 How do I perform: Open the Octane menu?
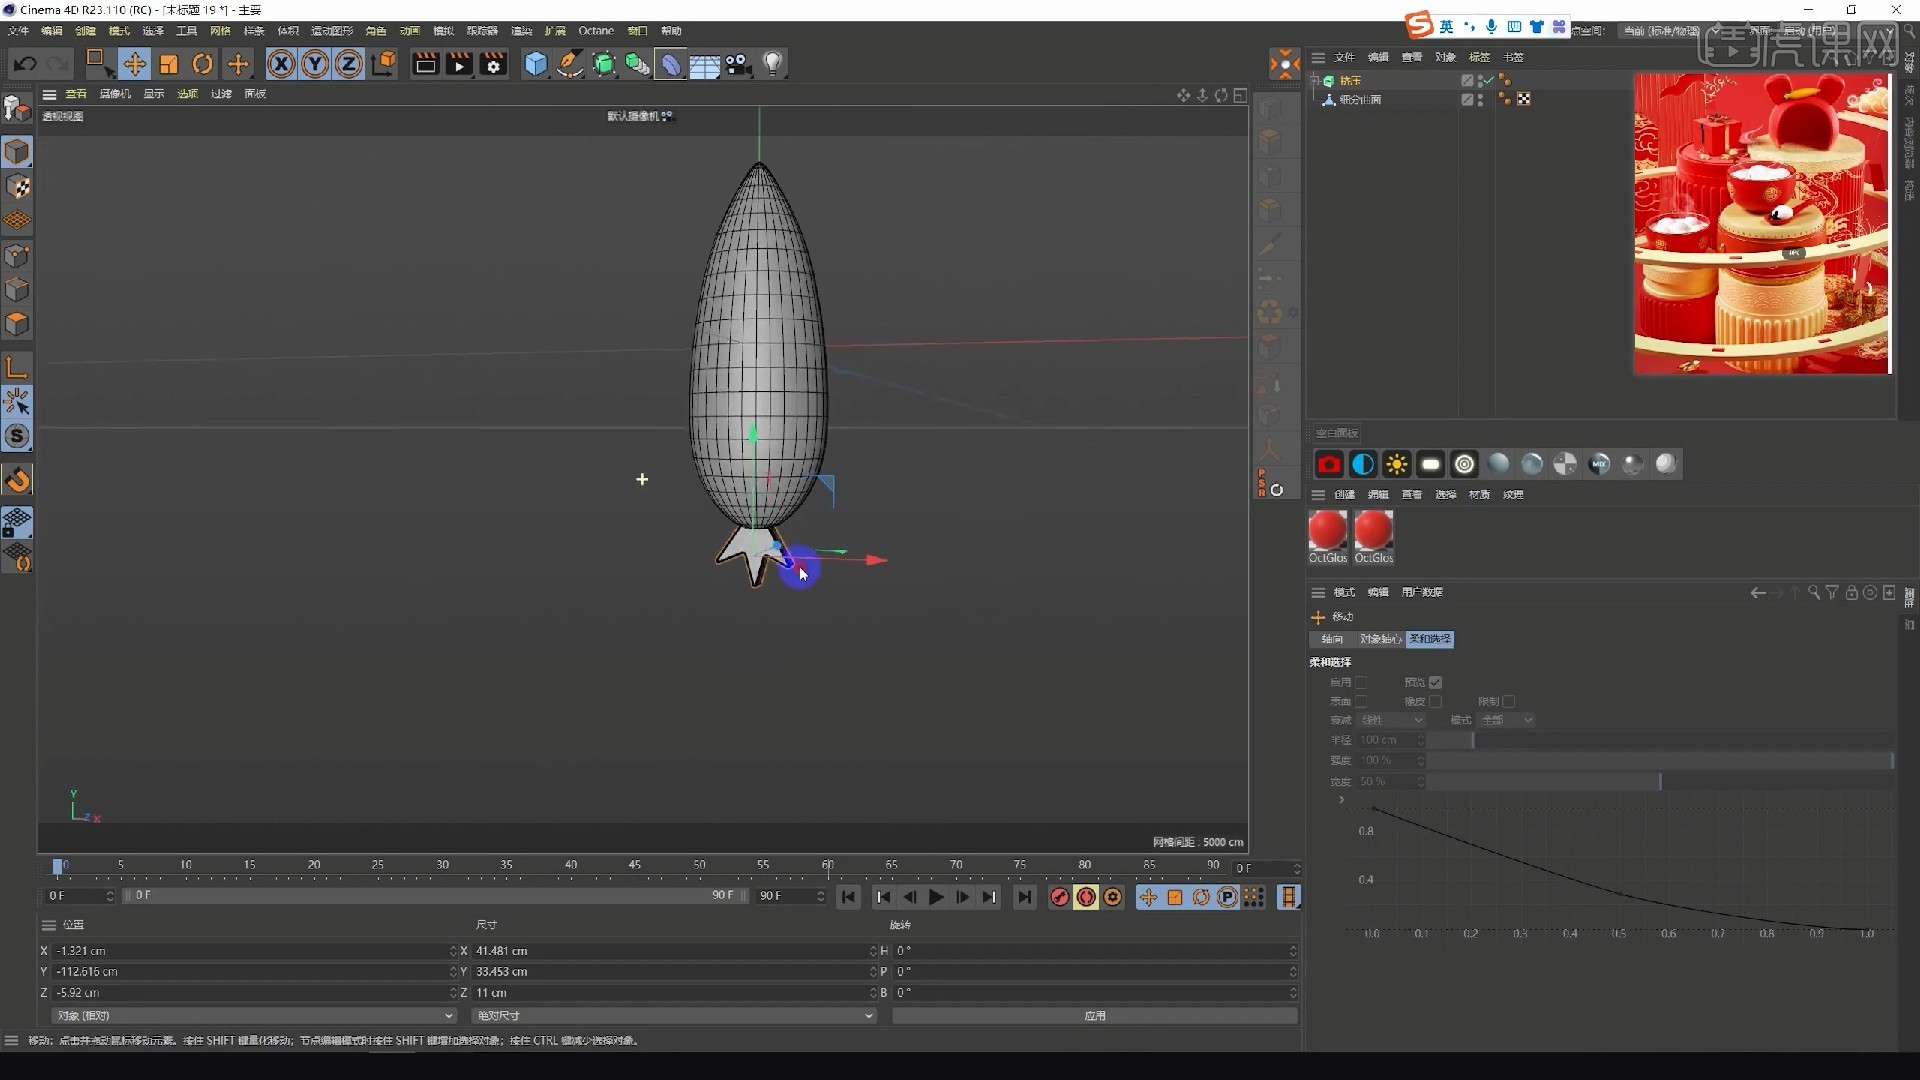tap(596, 31)
